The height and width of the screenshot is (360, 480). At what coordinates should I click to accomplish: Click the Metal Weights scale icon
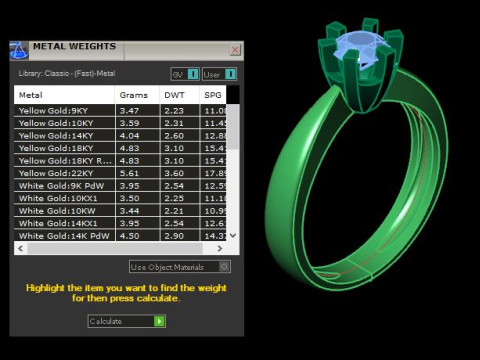19,51
